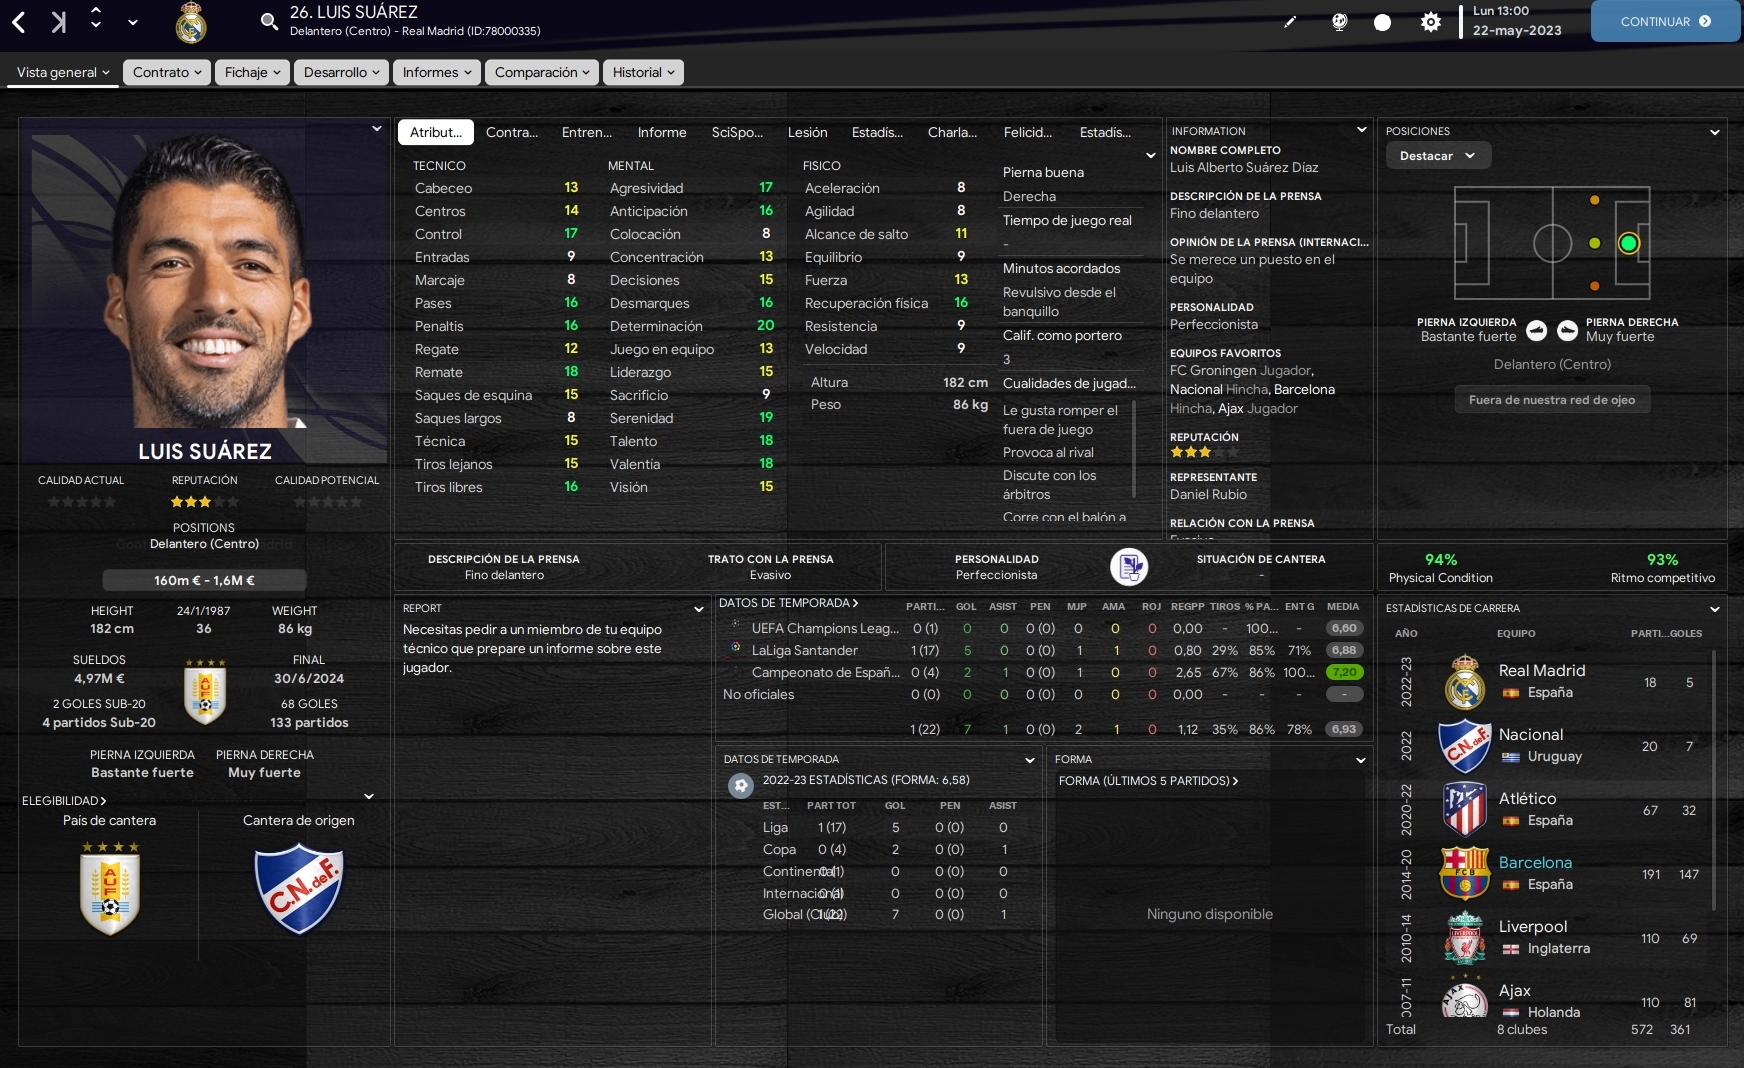Open the help lightbulb icon
This screenshot has height=1068, width=1744.
(1339, 22)
